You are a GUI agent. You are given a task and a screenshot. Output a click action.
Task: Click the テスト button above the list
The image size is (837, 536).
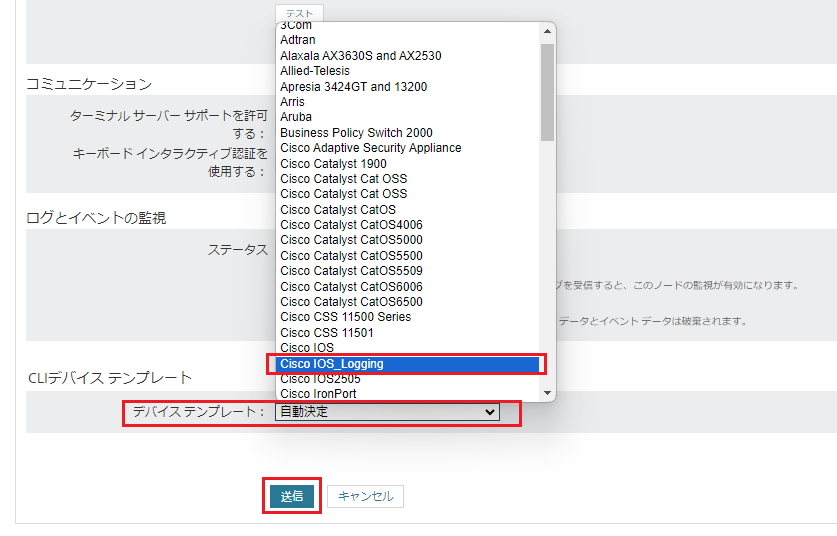299,13
